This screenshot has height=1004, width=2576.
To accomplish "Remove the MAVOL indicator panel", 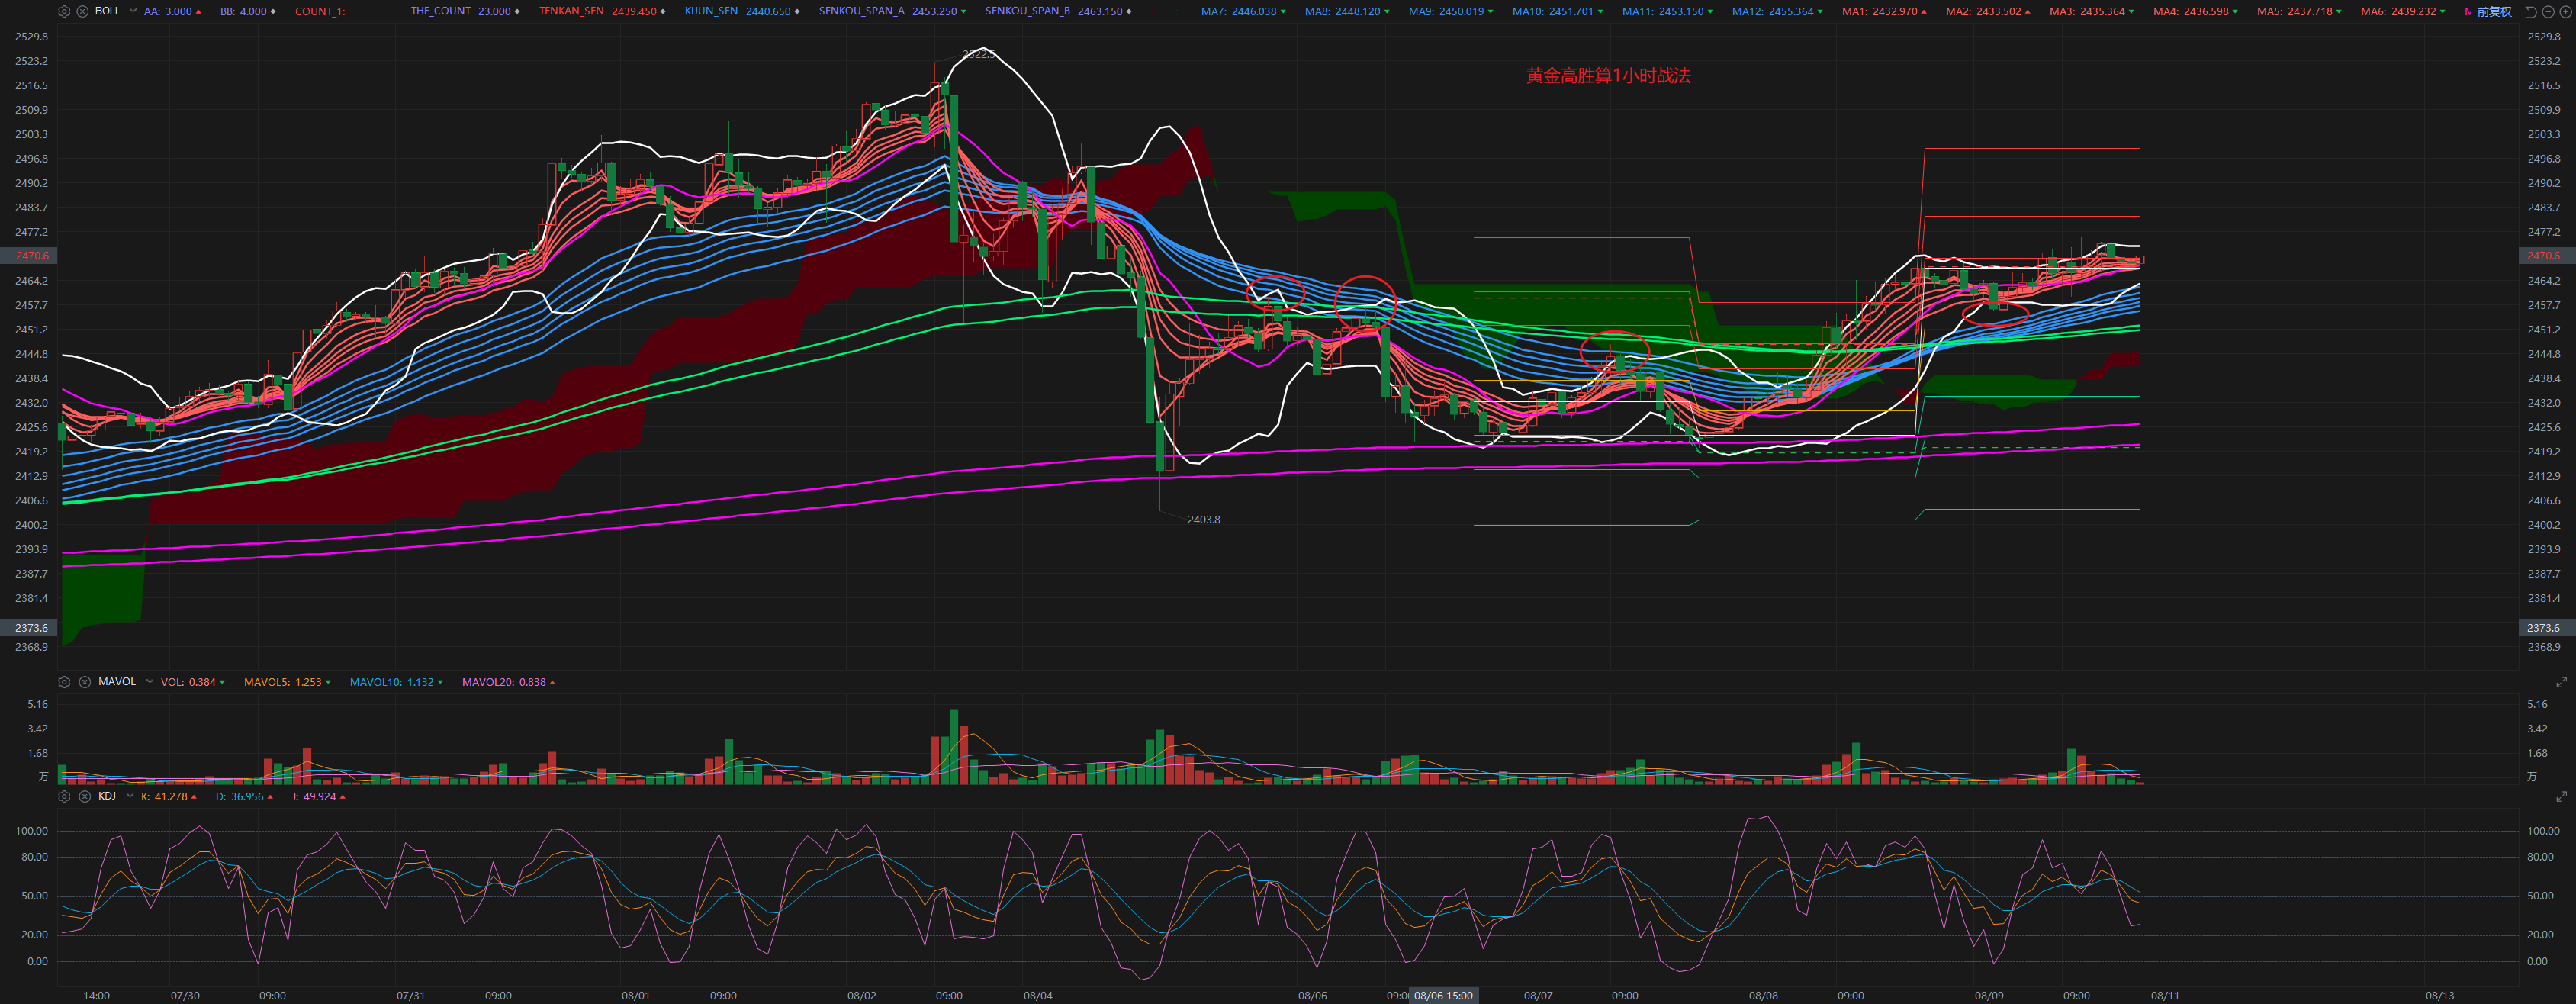I will tap(85, 682).
